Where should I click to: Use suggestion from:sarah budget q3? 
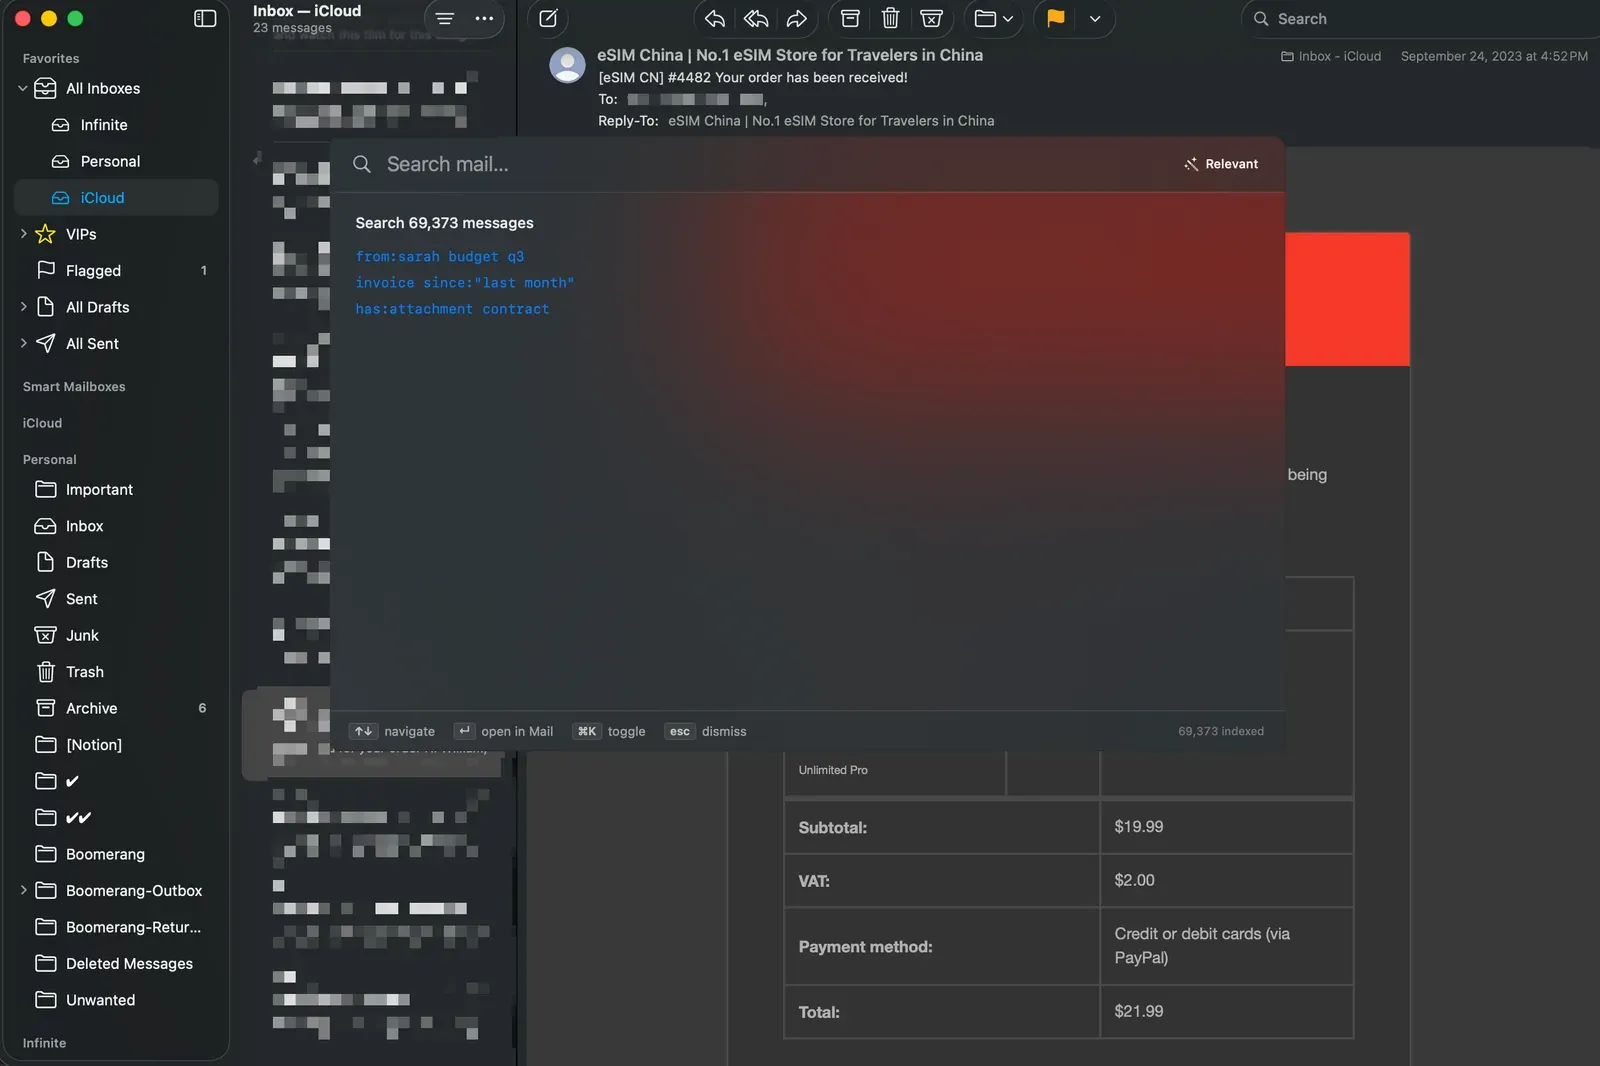[x=439, y=257]
